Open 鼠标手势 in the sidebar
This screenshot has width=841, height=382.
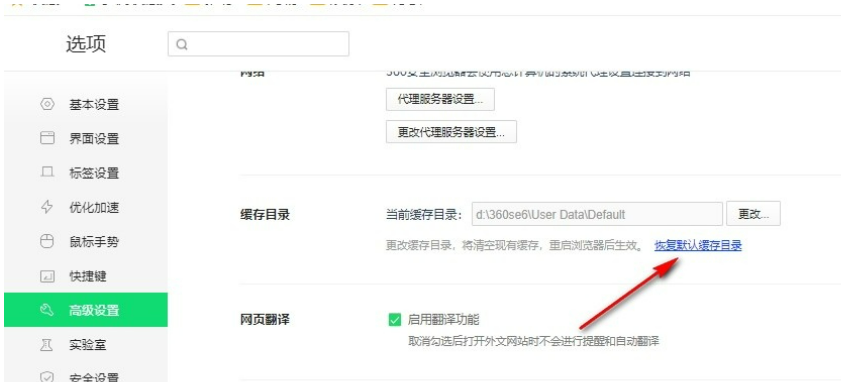coord(86,241)
